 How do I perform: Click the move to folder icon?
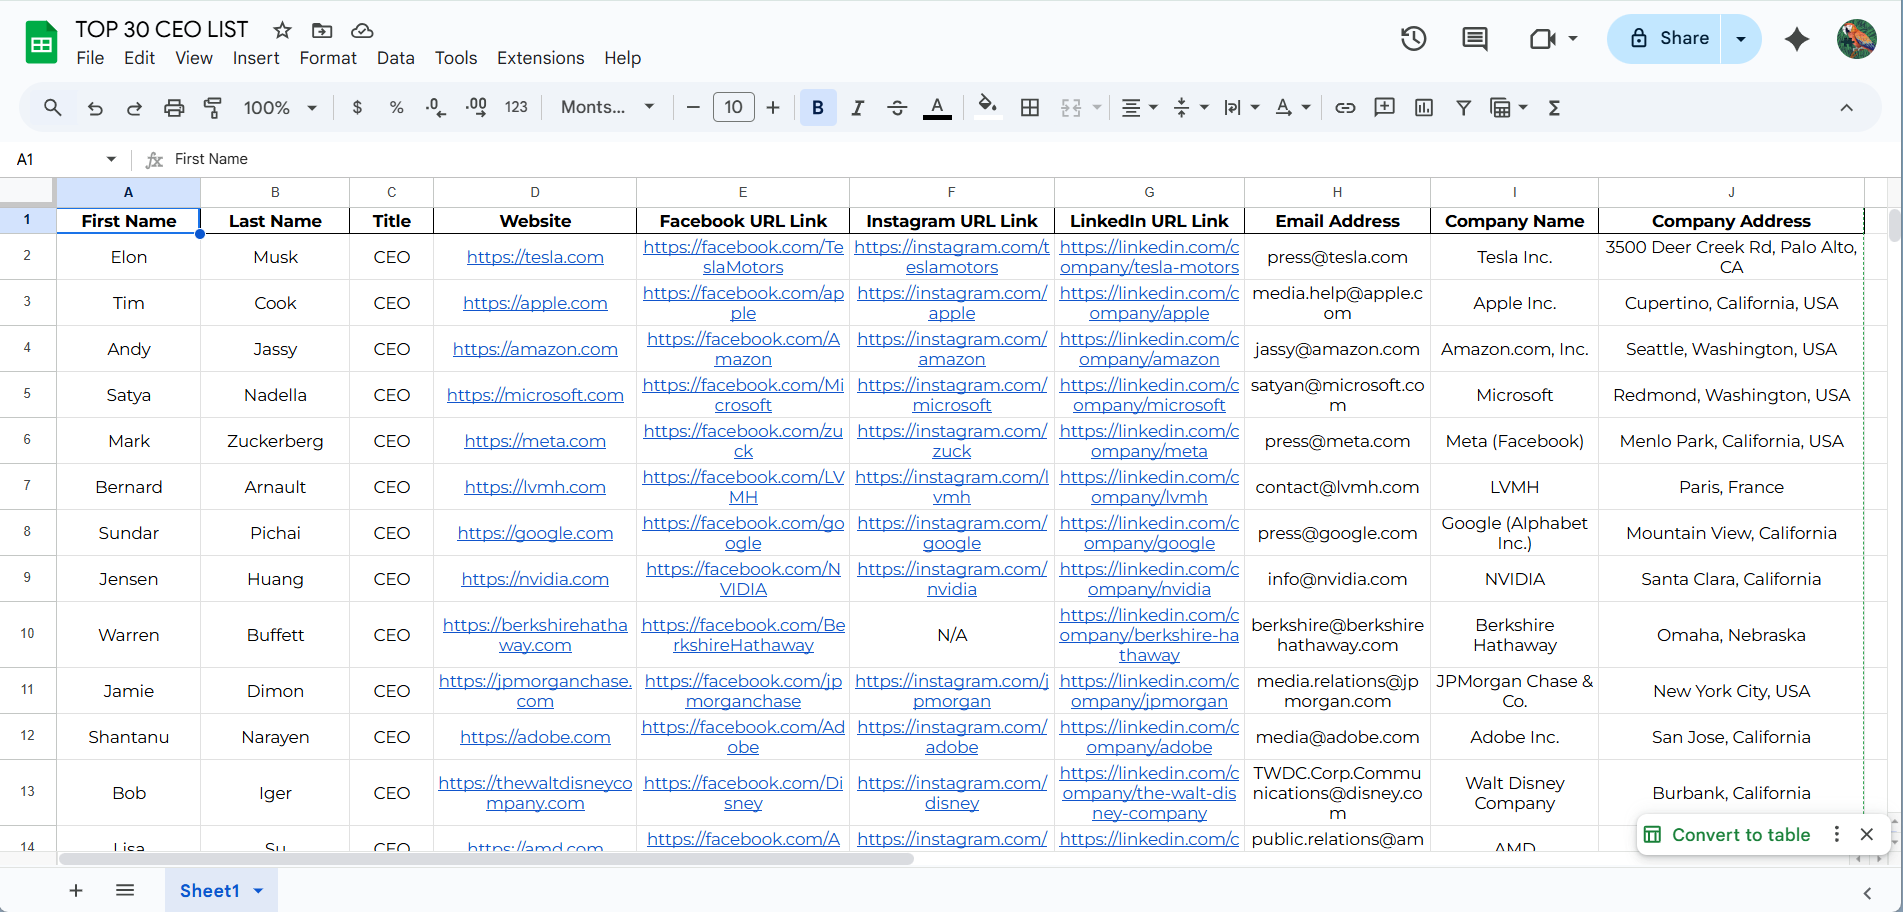322,30
